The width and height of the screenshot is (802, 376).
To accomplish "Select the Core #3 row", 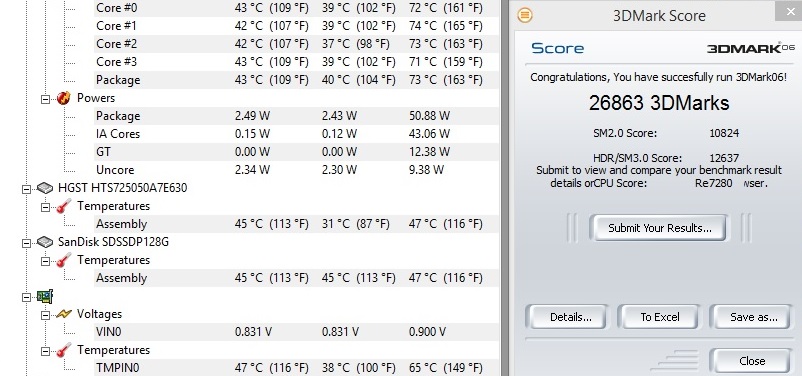I will point(296,62).
